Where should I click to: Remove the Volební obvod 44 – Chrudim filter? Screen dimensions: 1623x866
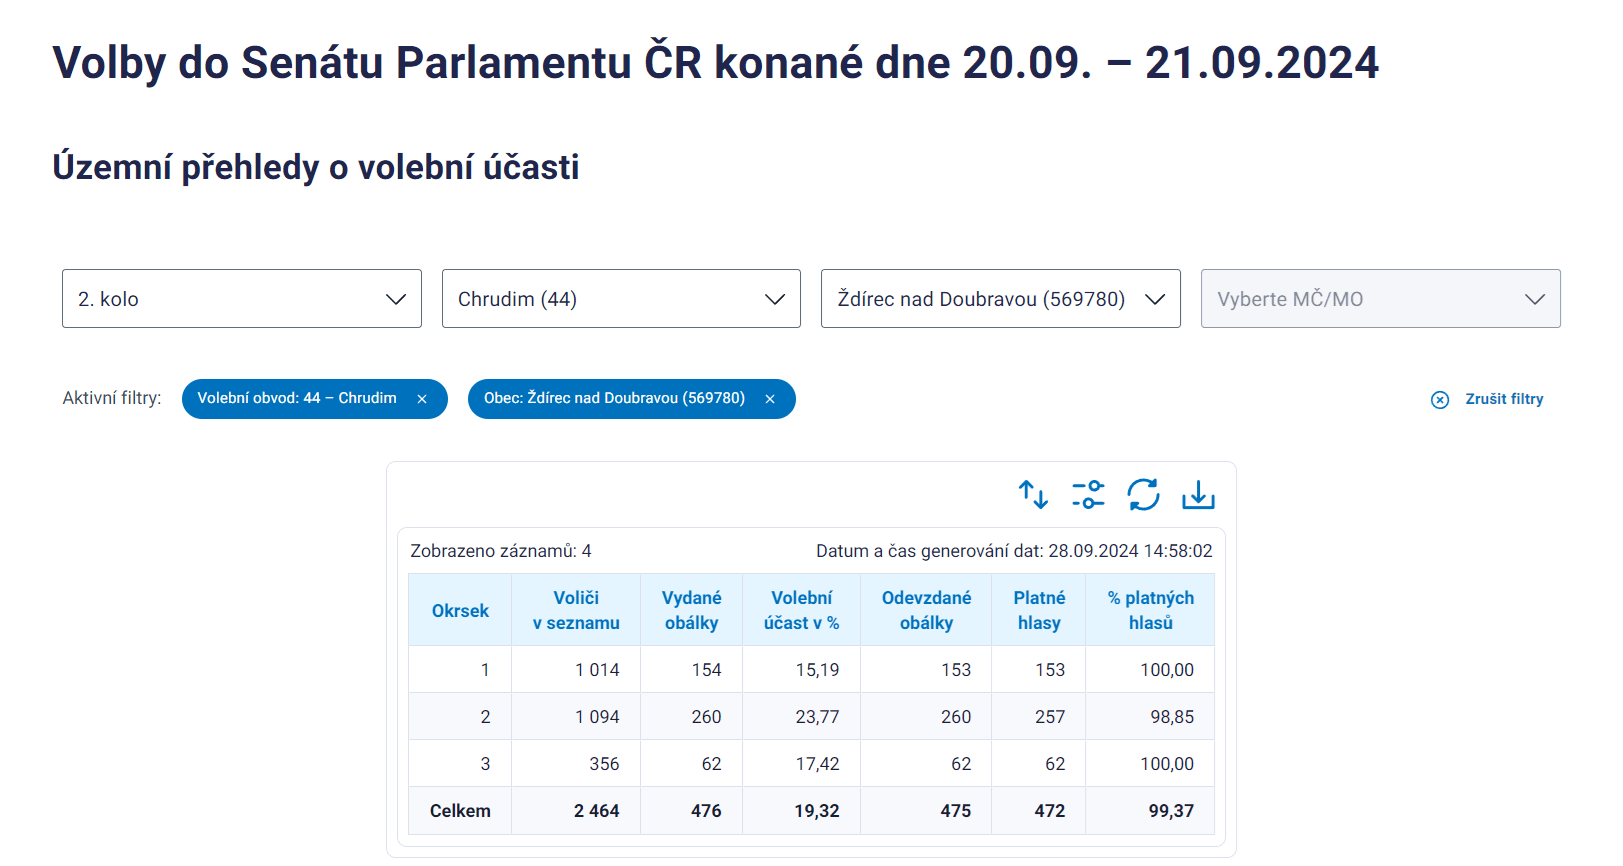(422, 399)
